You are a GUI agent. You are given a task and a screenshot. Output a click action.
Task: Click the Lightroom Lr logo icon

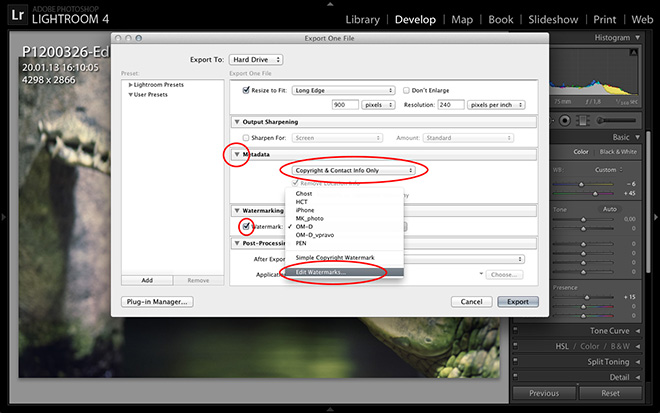click(x=19, y=17)
